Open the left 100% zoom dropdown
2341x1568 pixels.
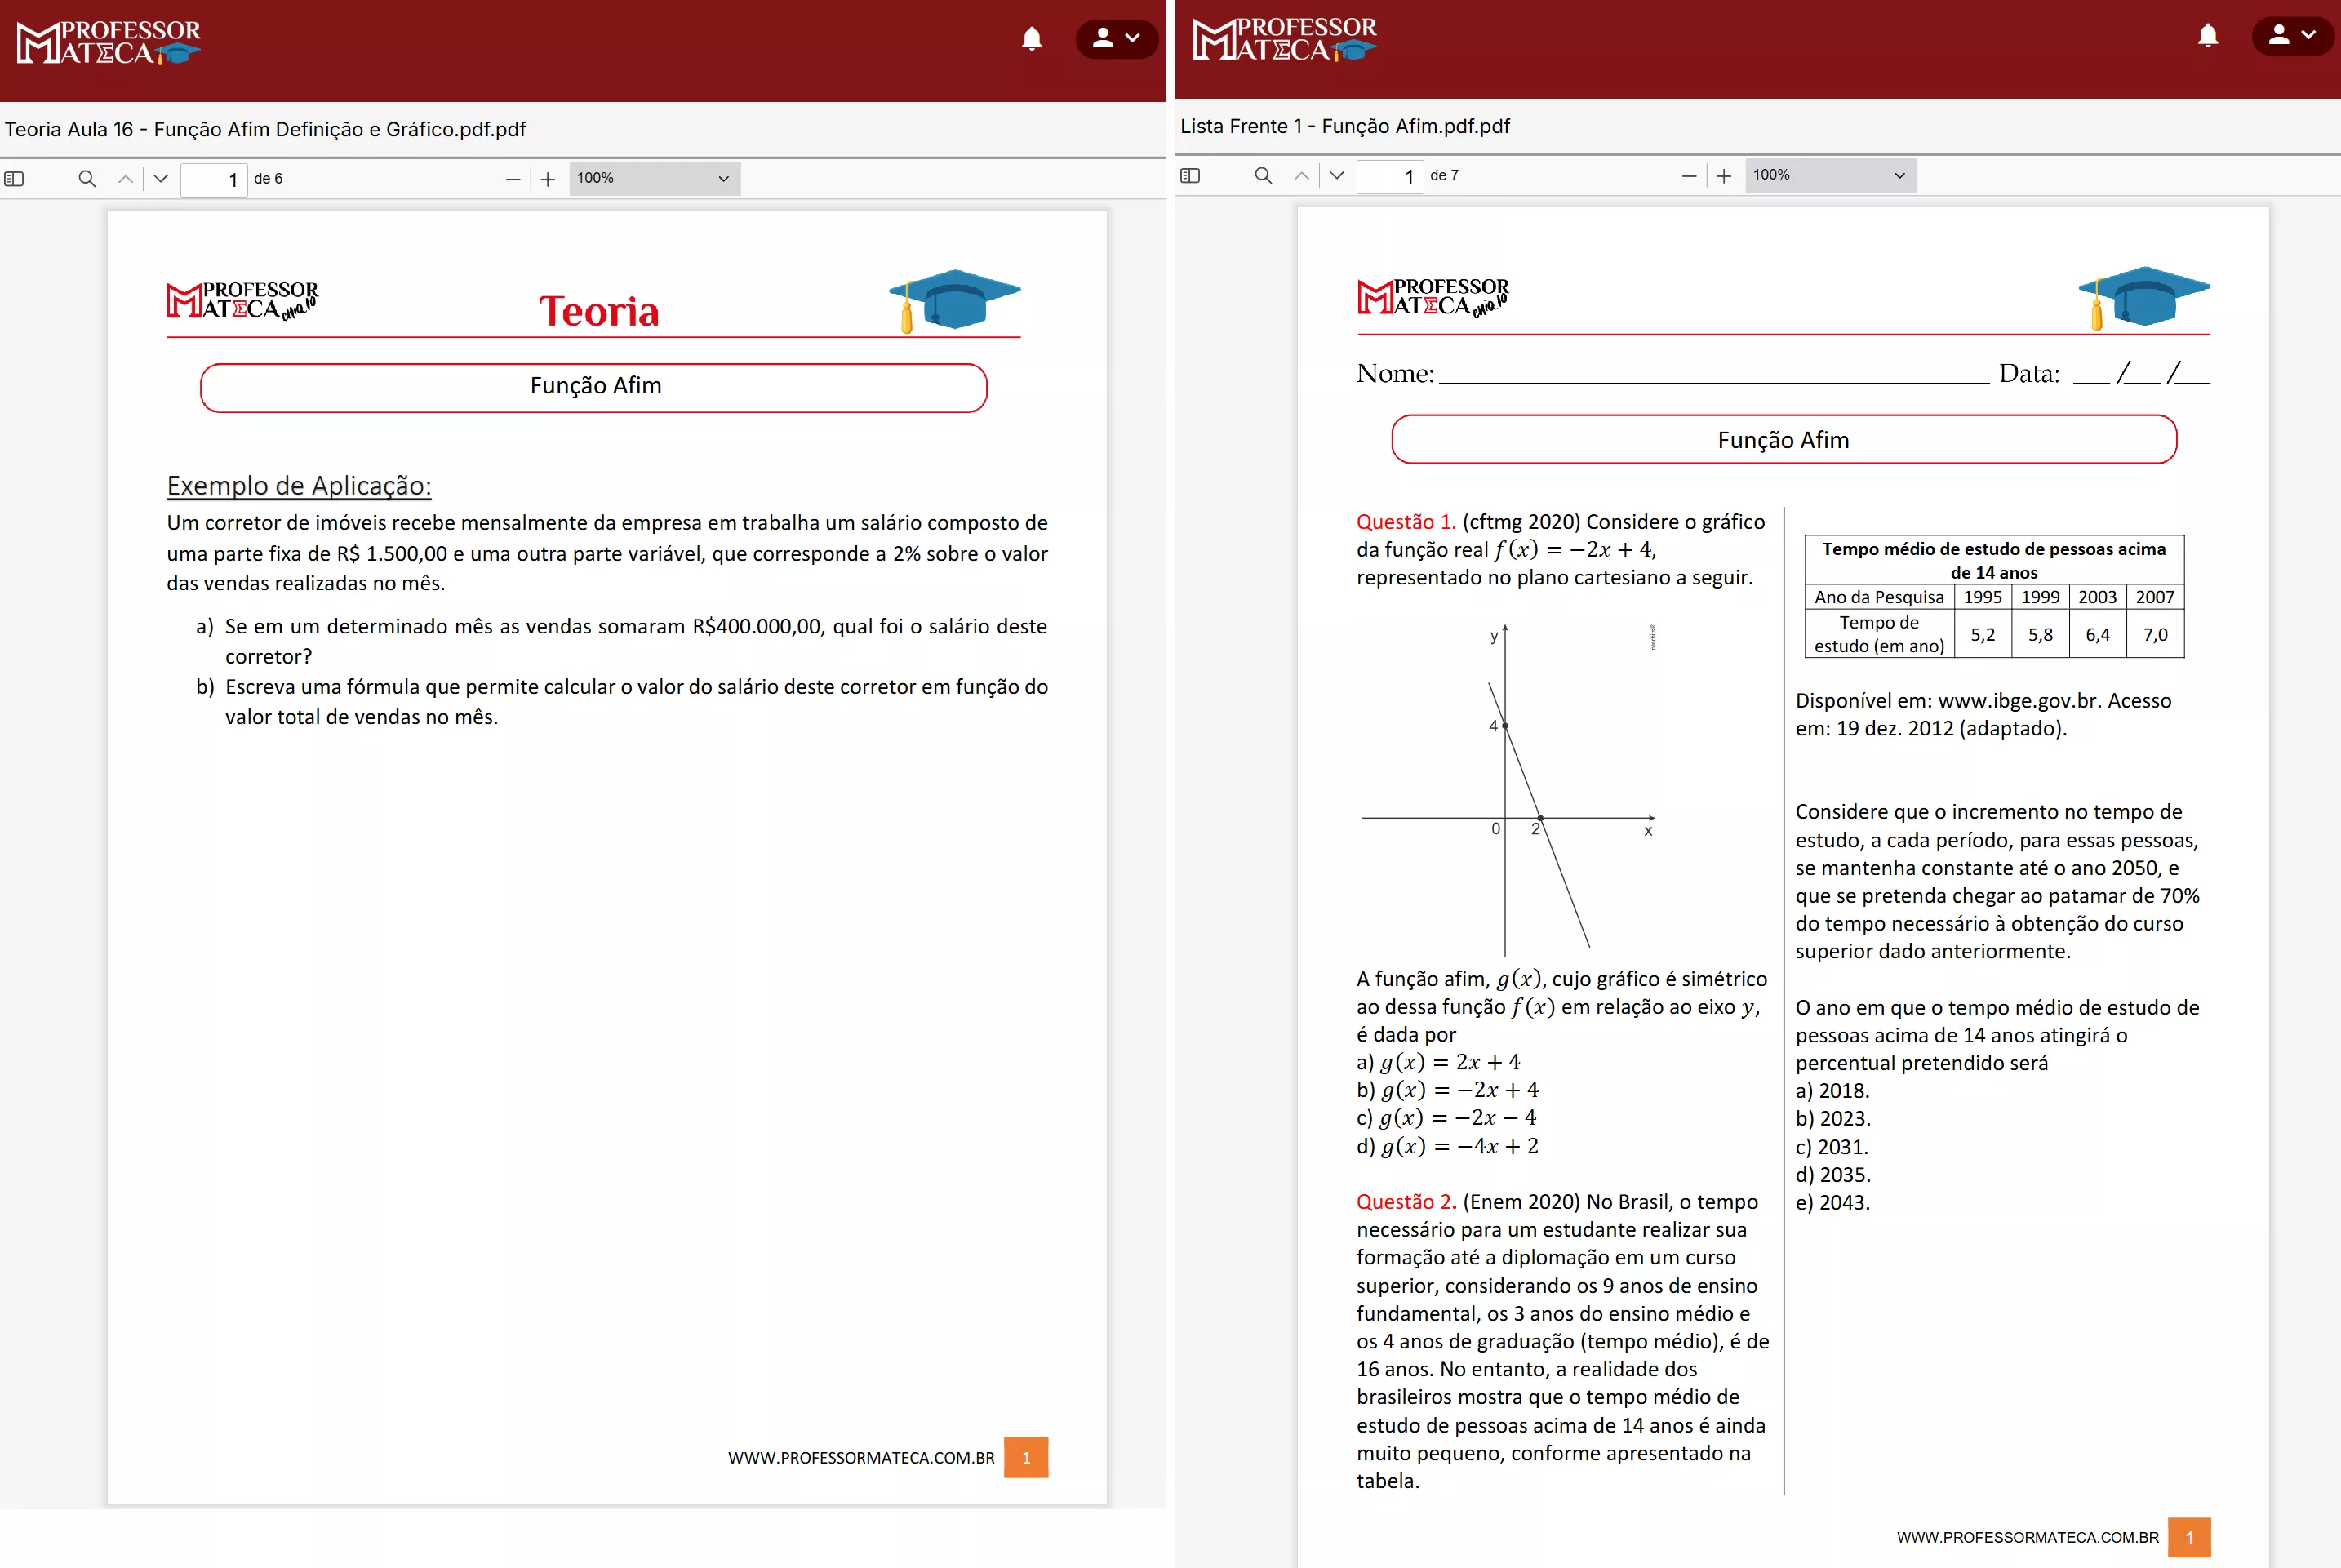coord(654,179)
